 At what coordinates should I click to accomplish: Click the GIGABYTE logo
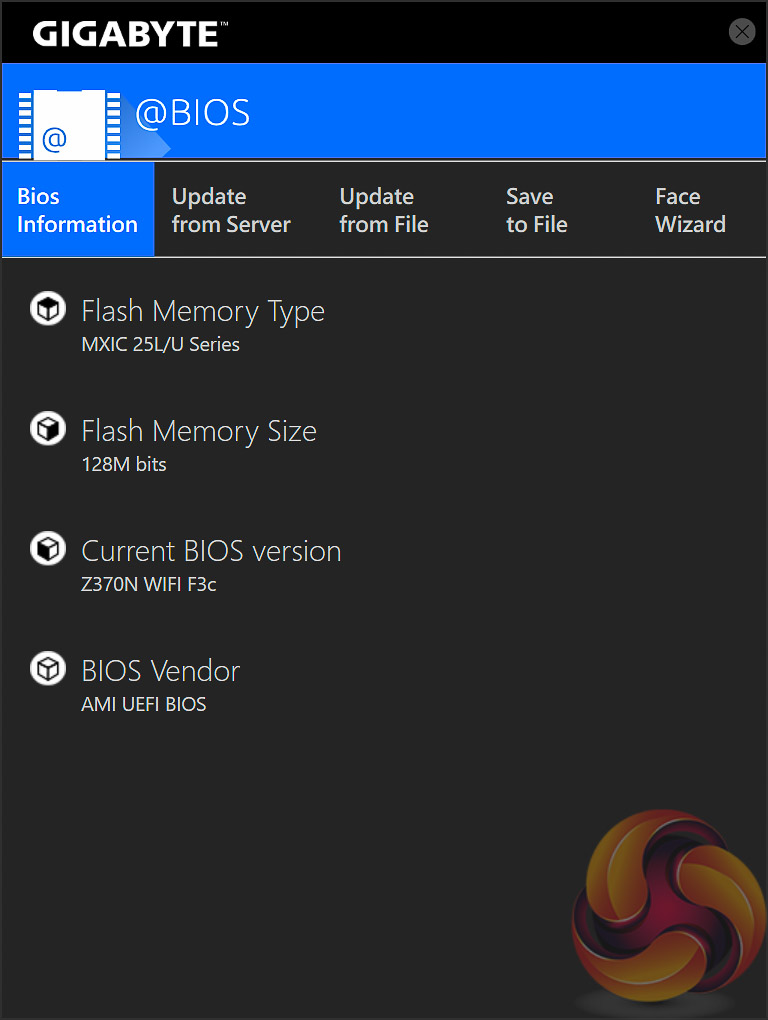[x=129, y=35]
